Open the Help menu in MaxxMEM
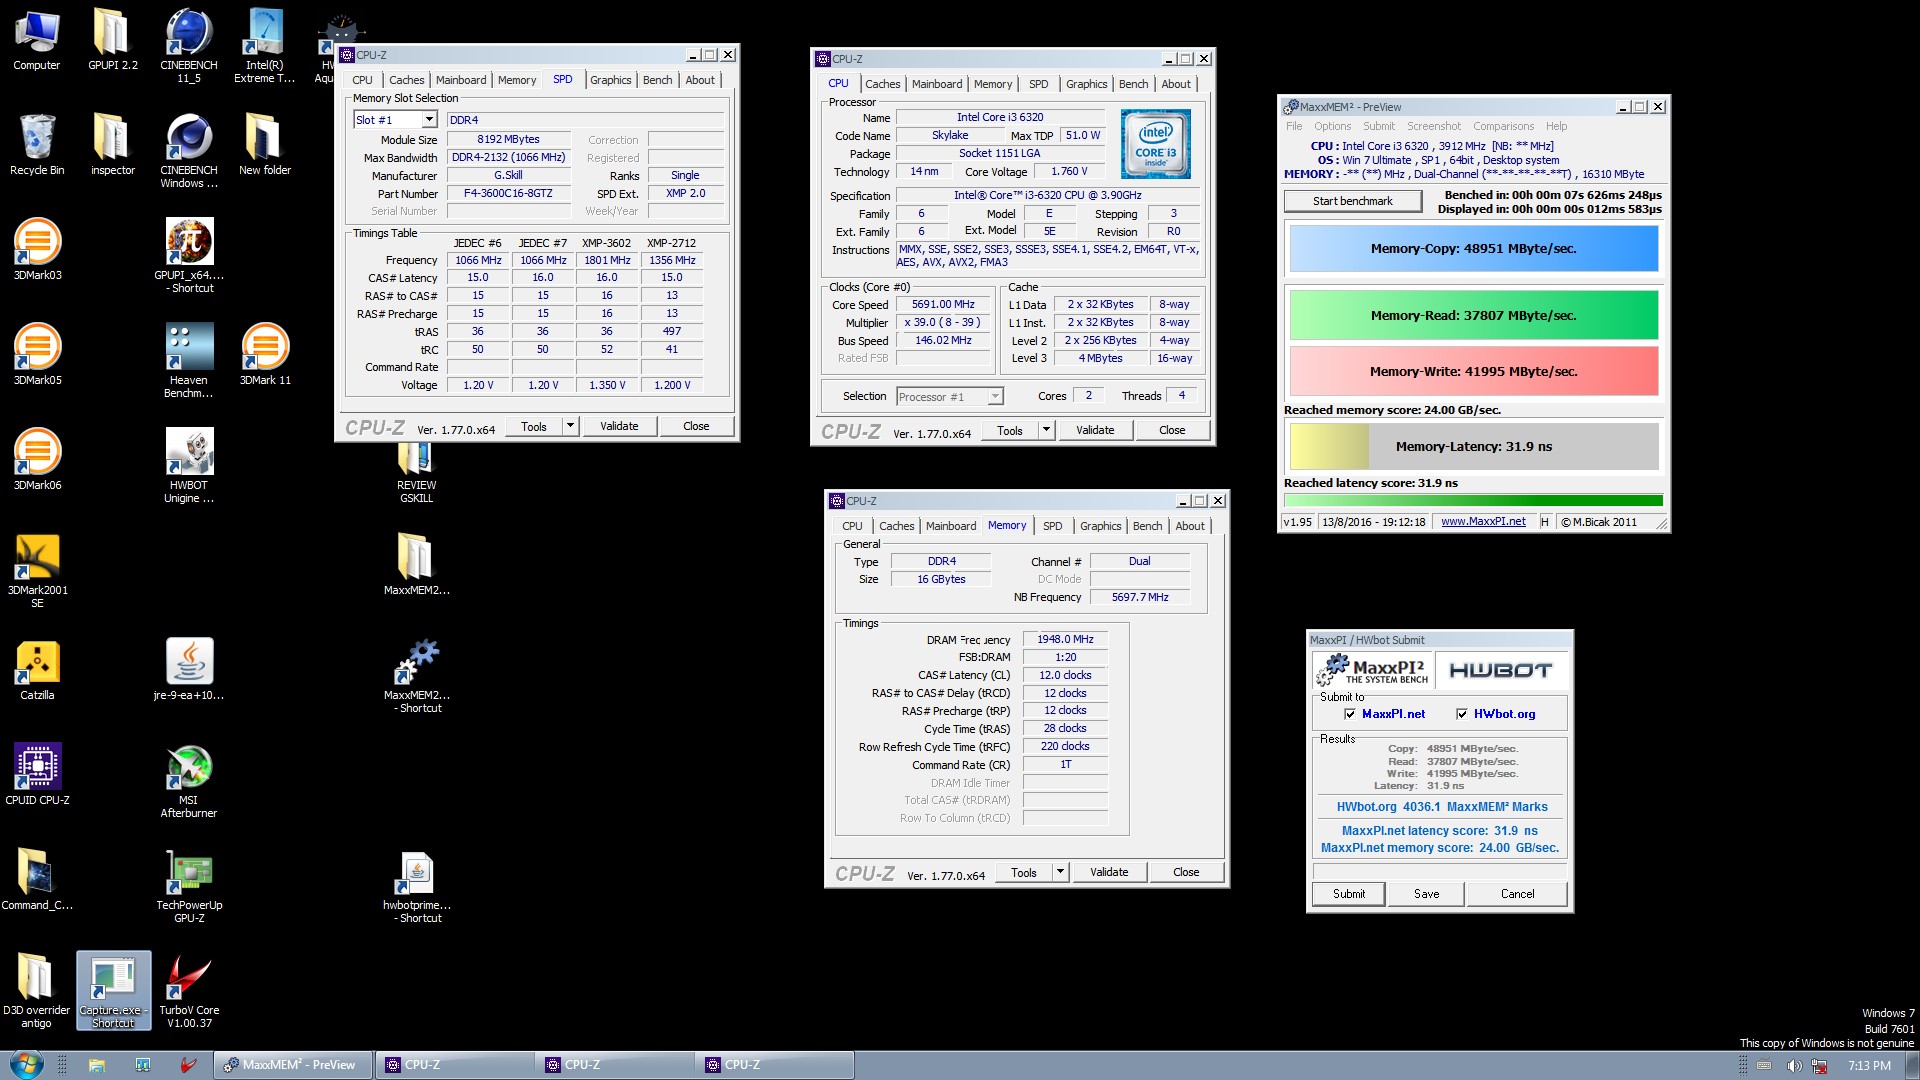The height and width of the screenshot is (1080, 1920). click(1556, 126)
